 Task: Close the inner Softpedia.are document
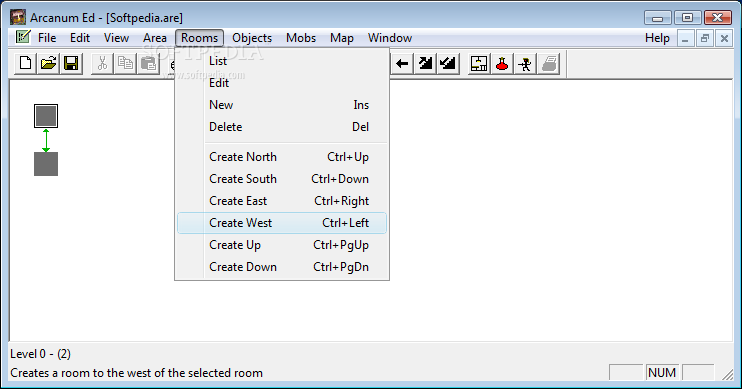coord(724,38)
